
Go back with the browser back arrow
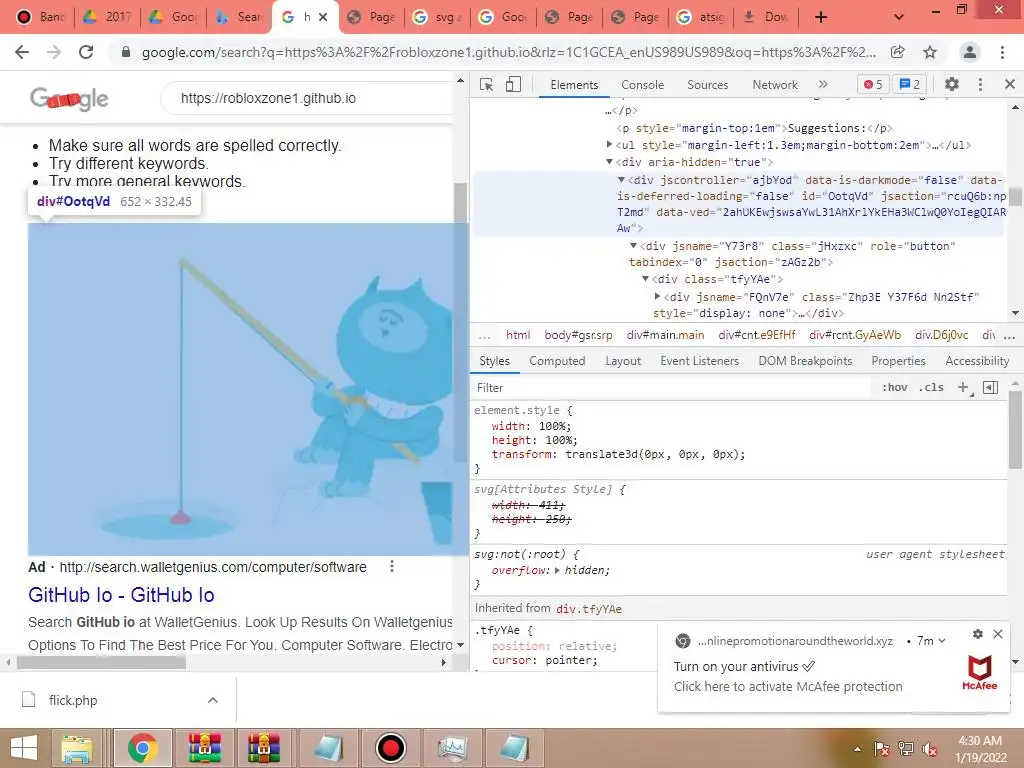[22, 52]
